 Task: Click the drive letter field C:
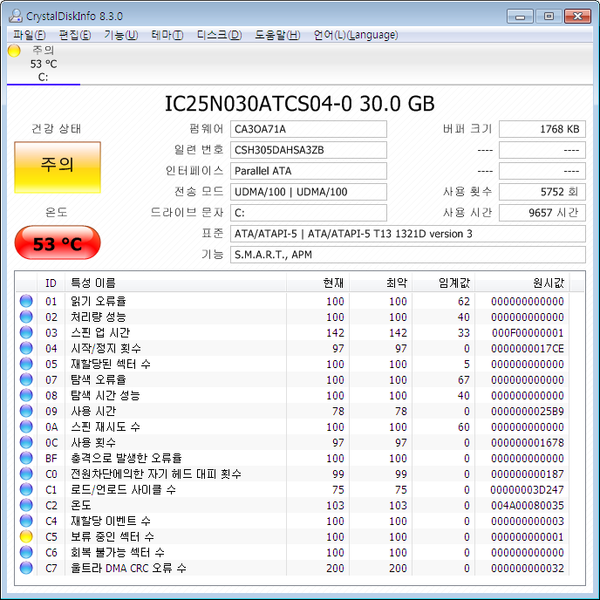point(308,213)
